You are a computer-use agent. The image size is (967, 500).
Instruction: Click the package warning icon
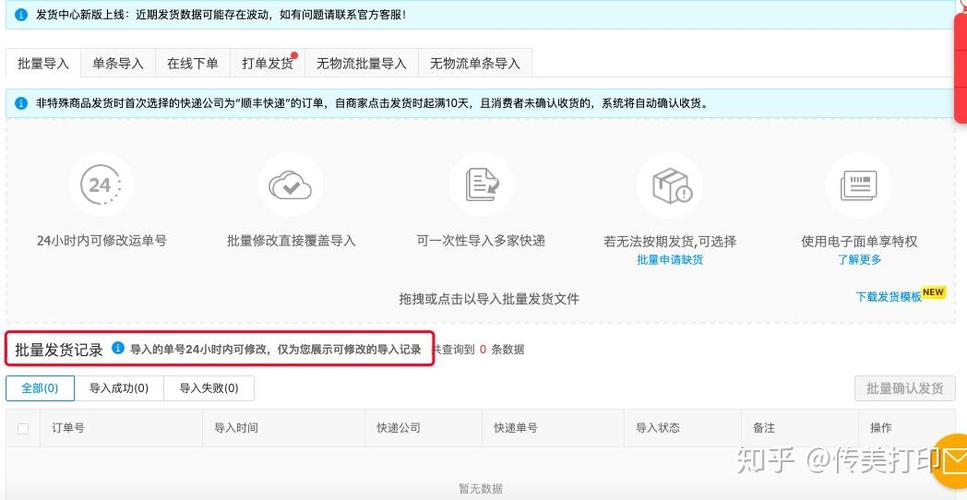click(x=670, y=185)
